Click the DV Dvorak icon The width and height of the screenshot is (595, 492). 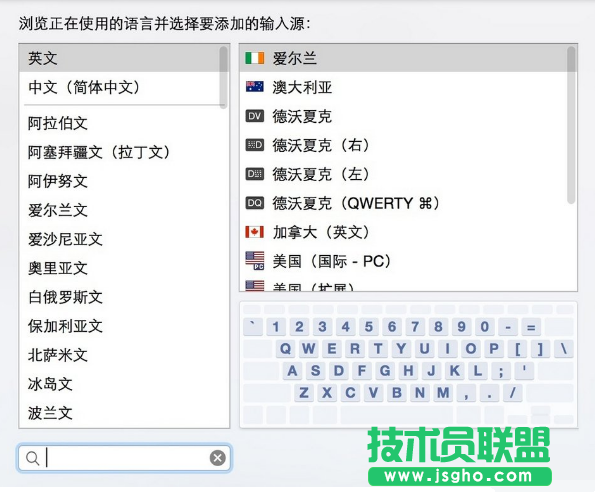tap(255, 116)
